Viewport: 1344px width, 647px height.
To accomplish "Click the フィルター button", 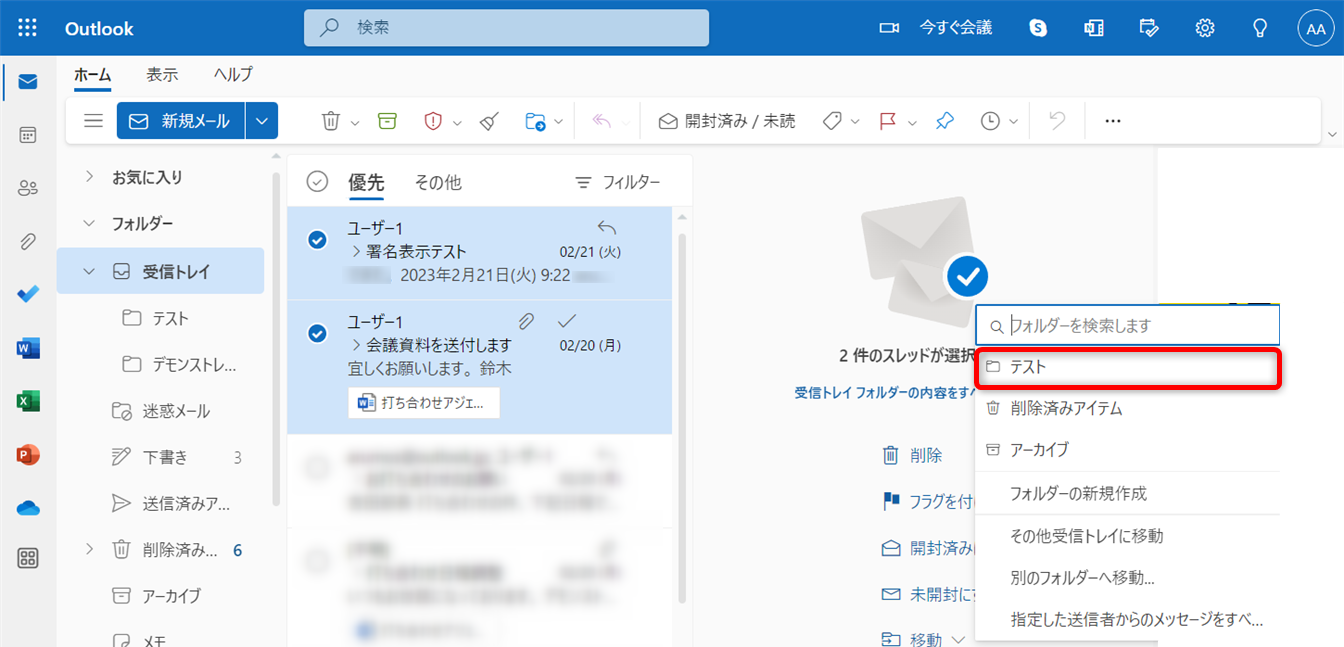I will click(x=617, y=182).
